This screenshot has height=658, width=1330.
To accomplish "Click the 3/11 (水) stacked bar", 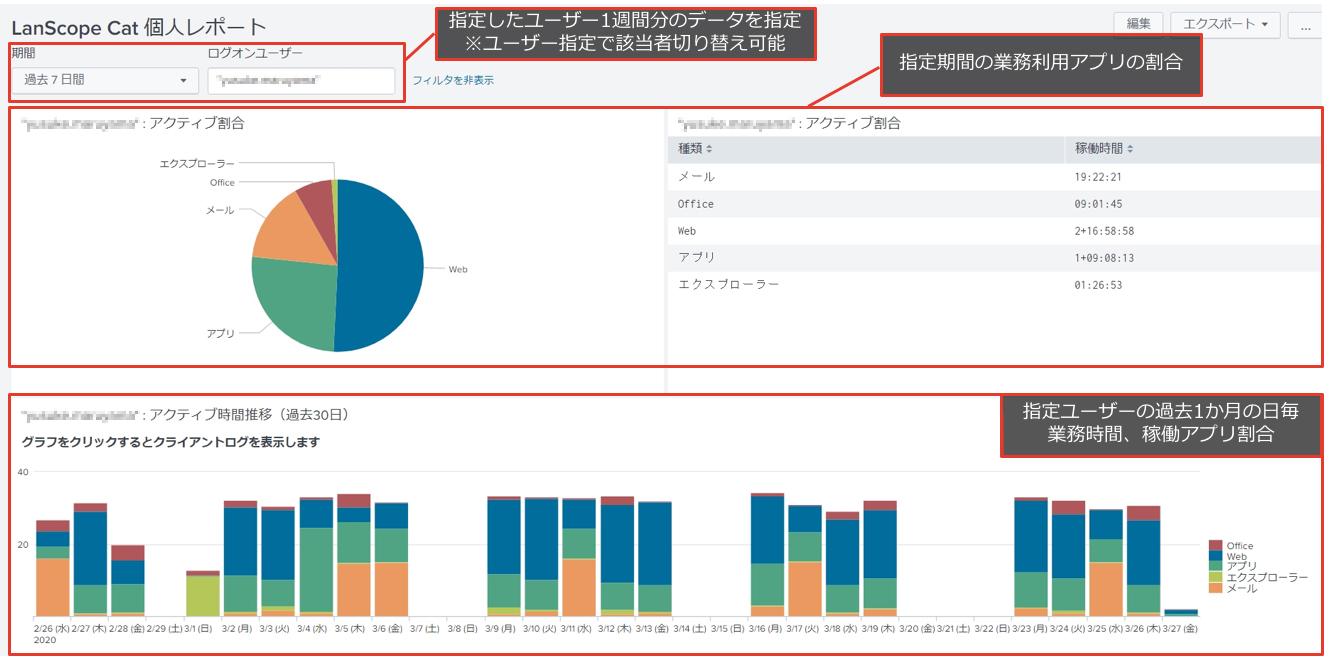I will pos(579,557).
